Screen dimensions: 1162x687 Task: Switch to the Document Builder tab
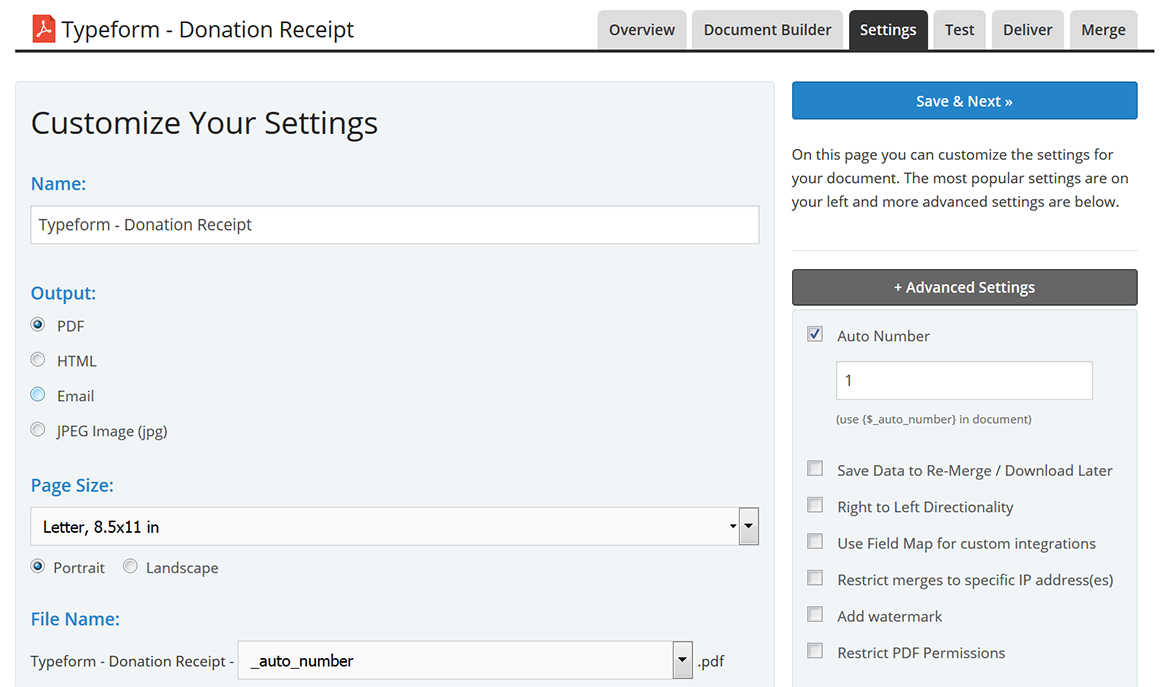click(x=767, y=30)
